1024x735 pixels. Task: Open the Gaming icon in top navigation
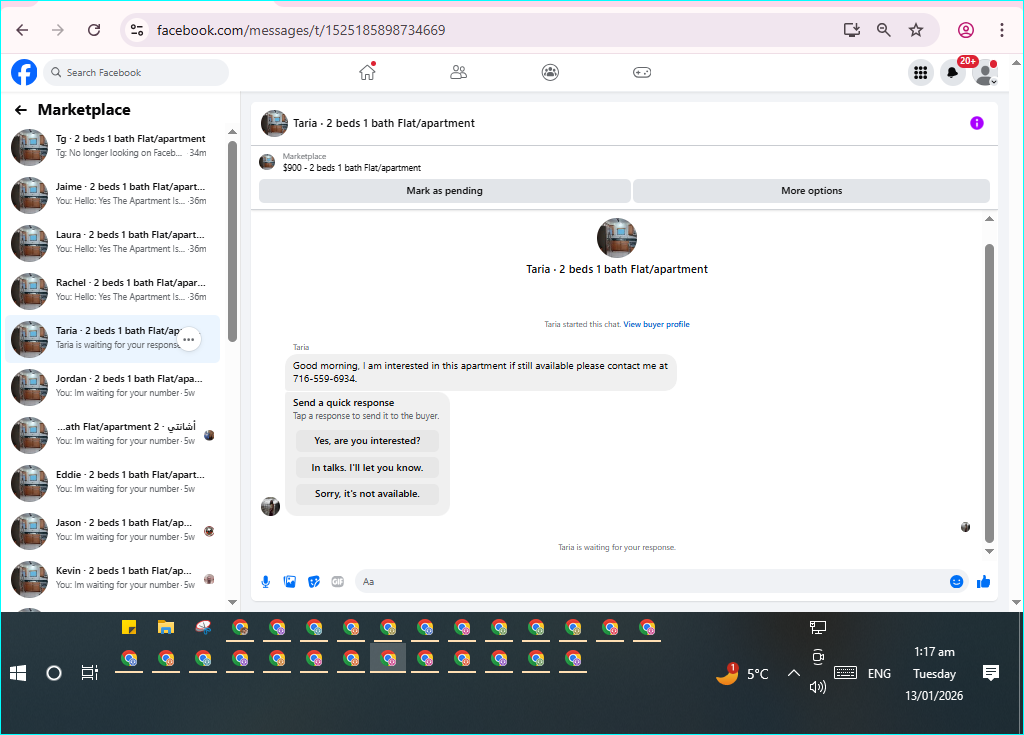click(x=642, y=72)
